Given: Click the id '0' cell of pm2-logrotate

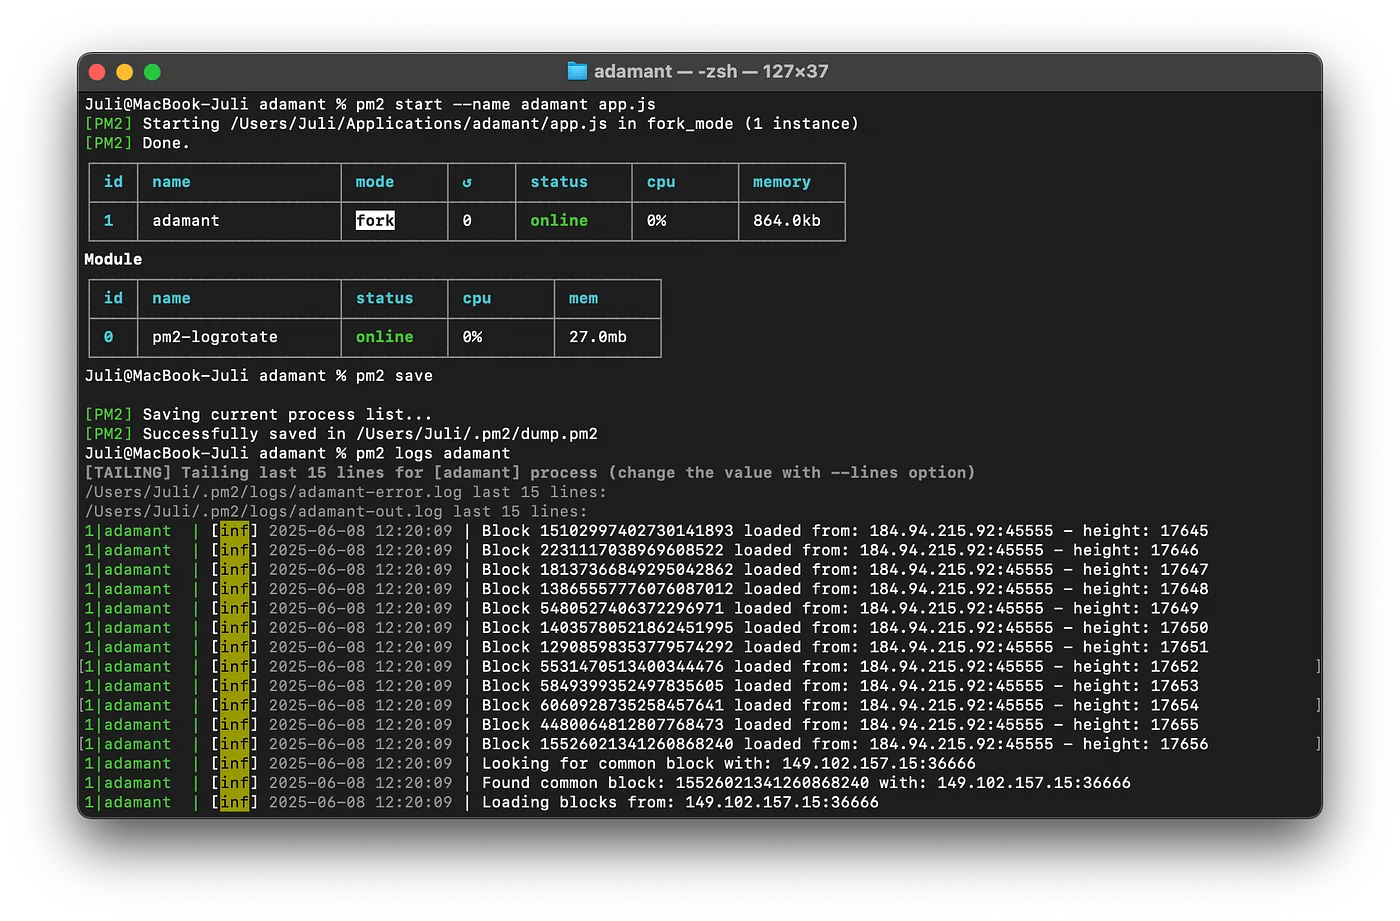Looking at the screenshot, I should (x=108, y=337).
